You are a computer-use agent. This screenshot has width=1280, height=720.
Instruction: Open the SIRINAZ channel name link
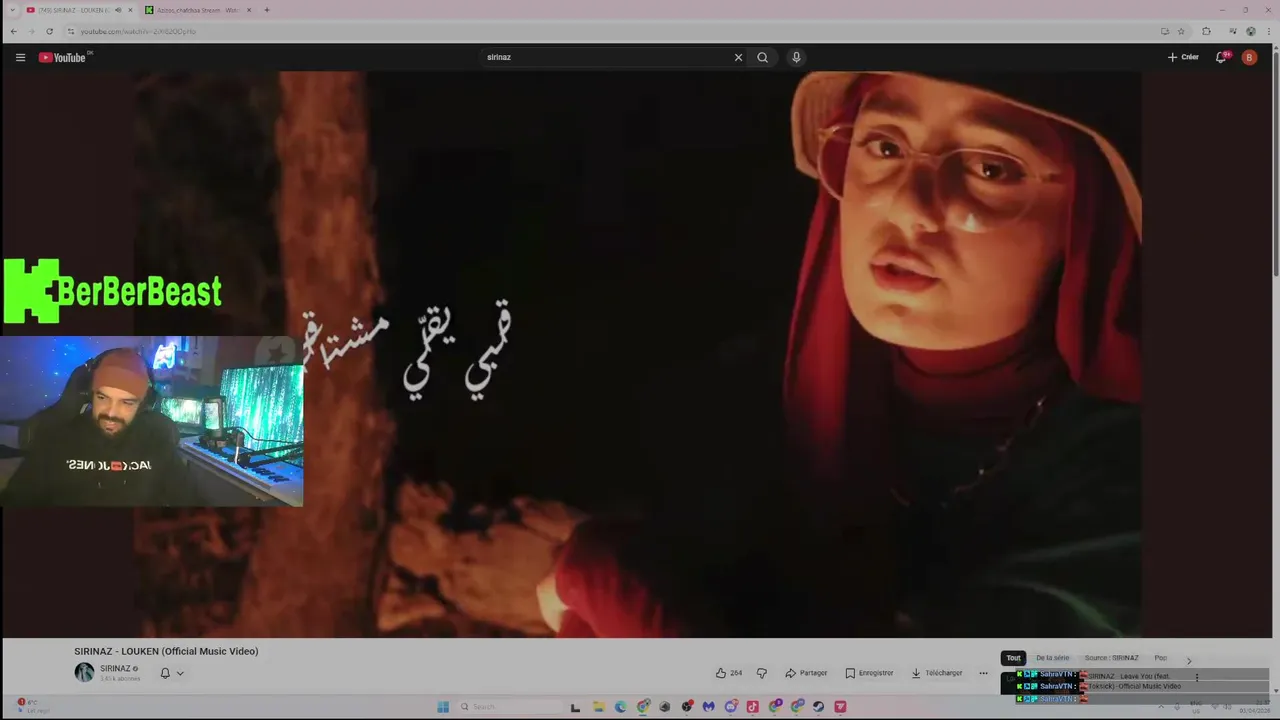(x=115, y=668)
